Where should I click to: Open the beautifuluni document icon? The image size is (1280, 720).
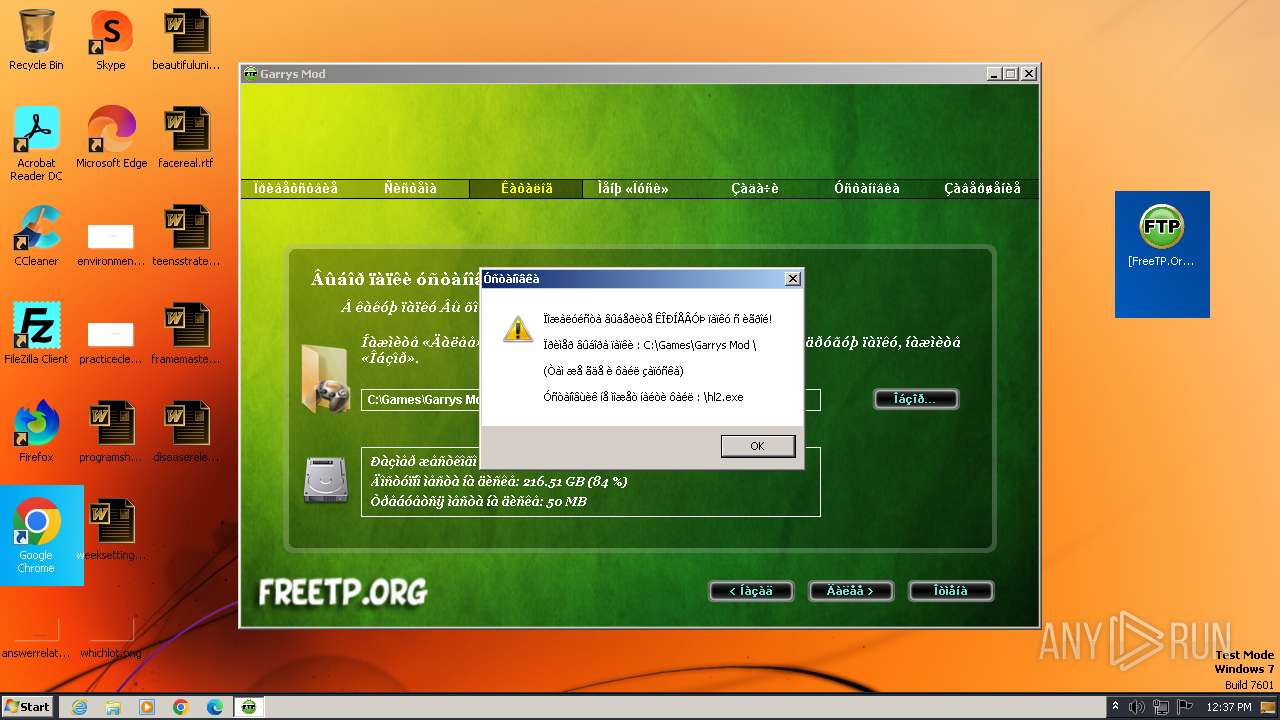(x=186, y=41)
